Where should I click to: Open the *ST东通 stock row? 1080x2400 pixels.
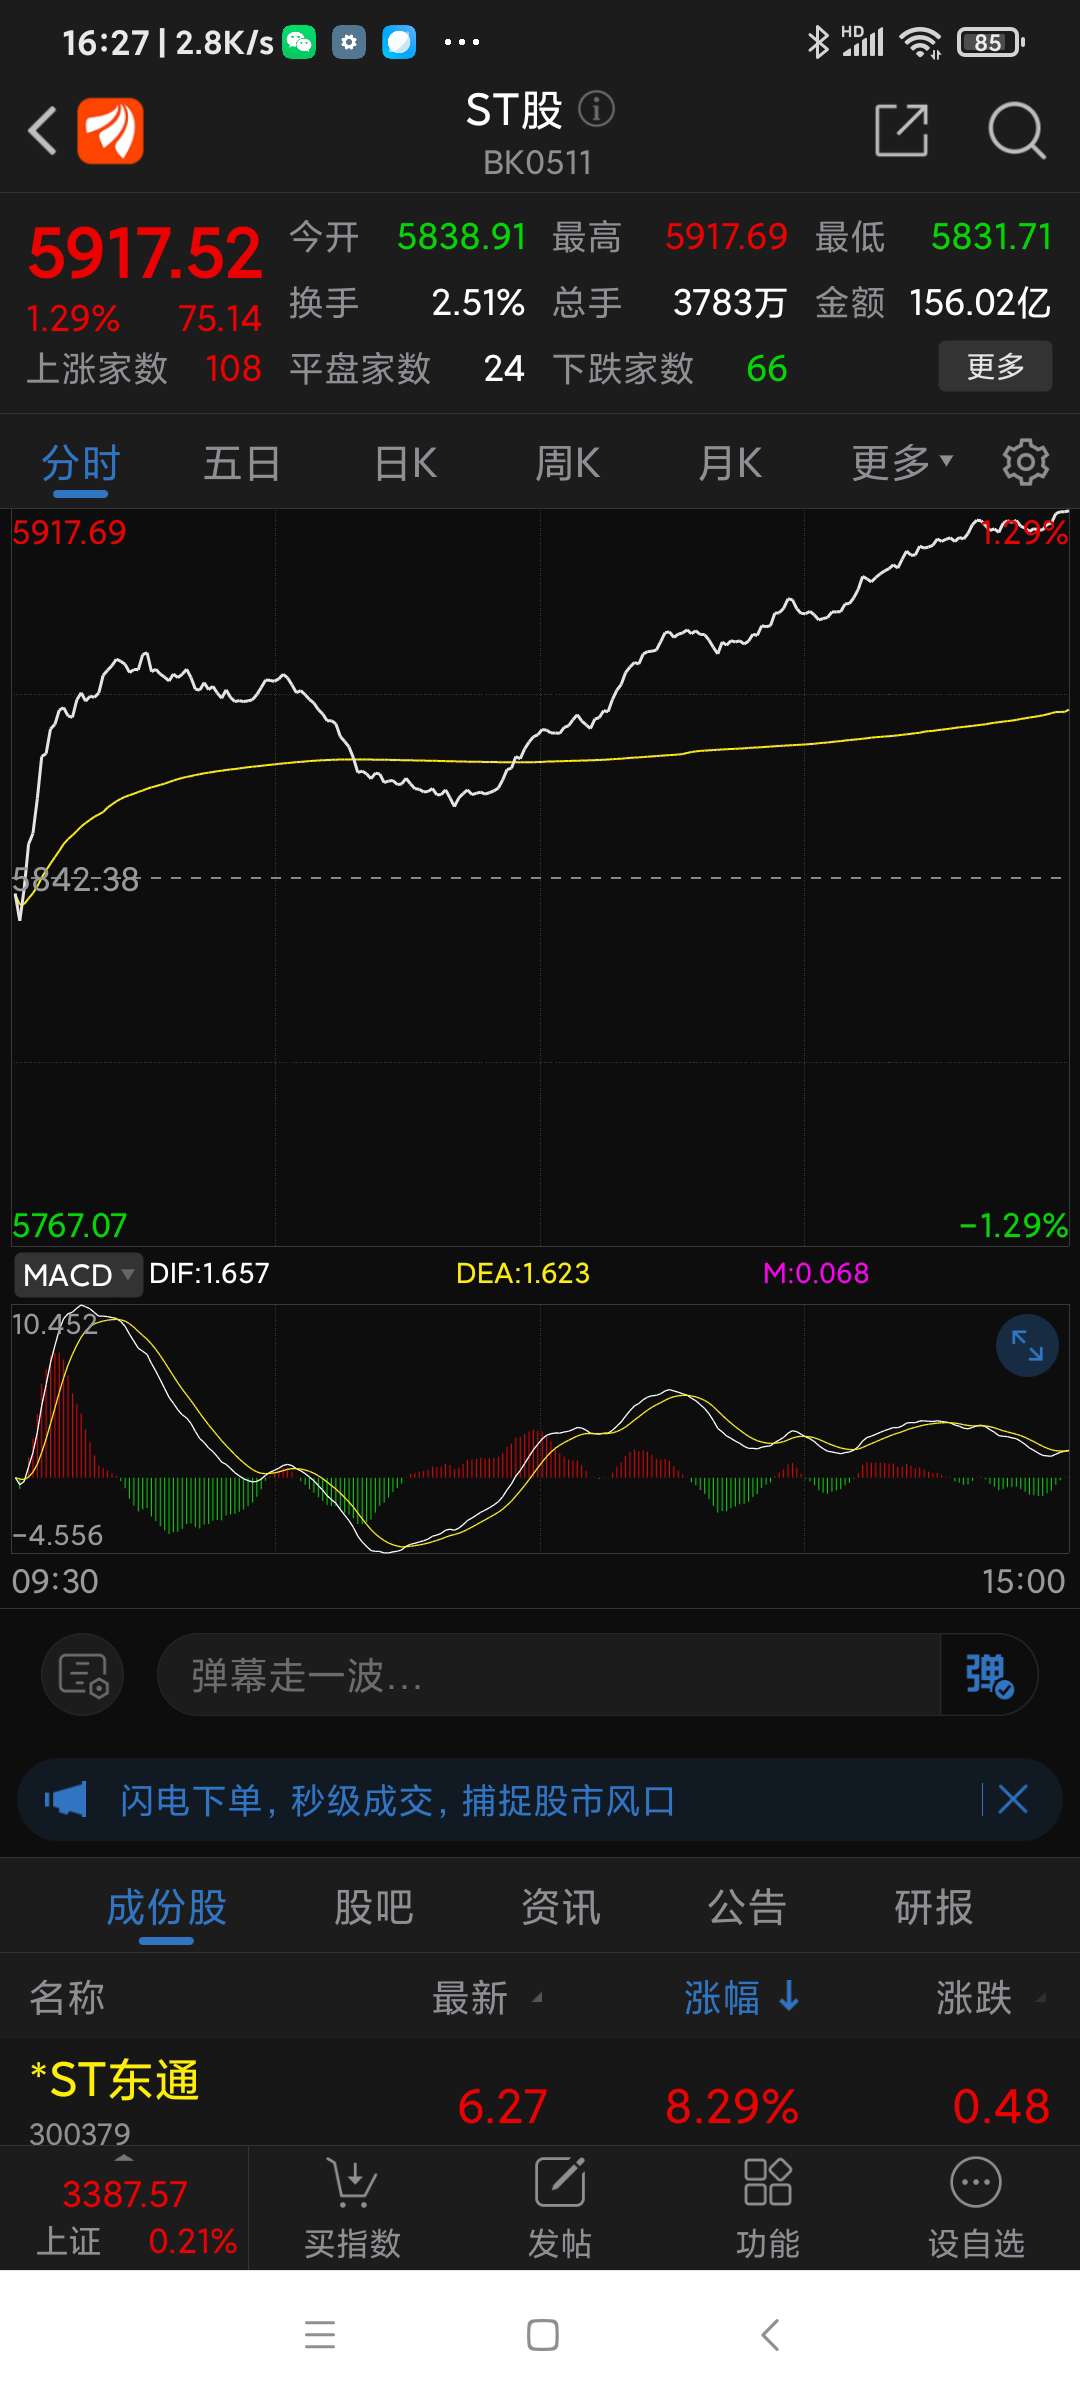click(x=540, y=2092)
